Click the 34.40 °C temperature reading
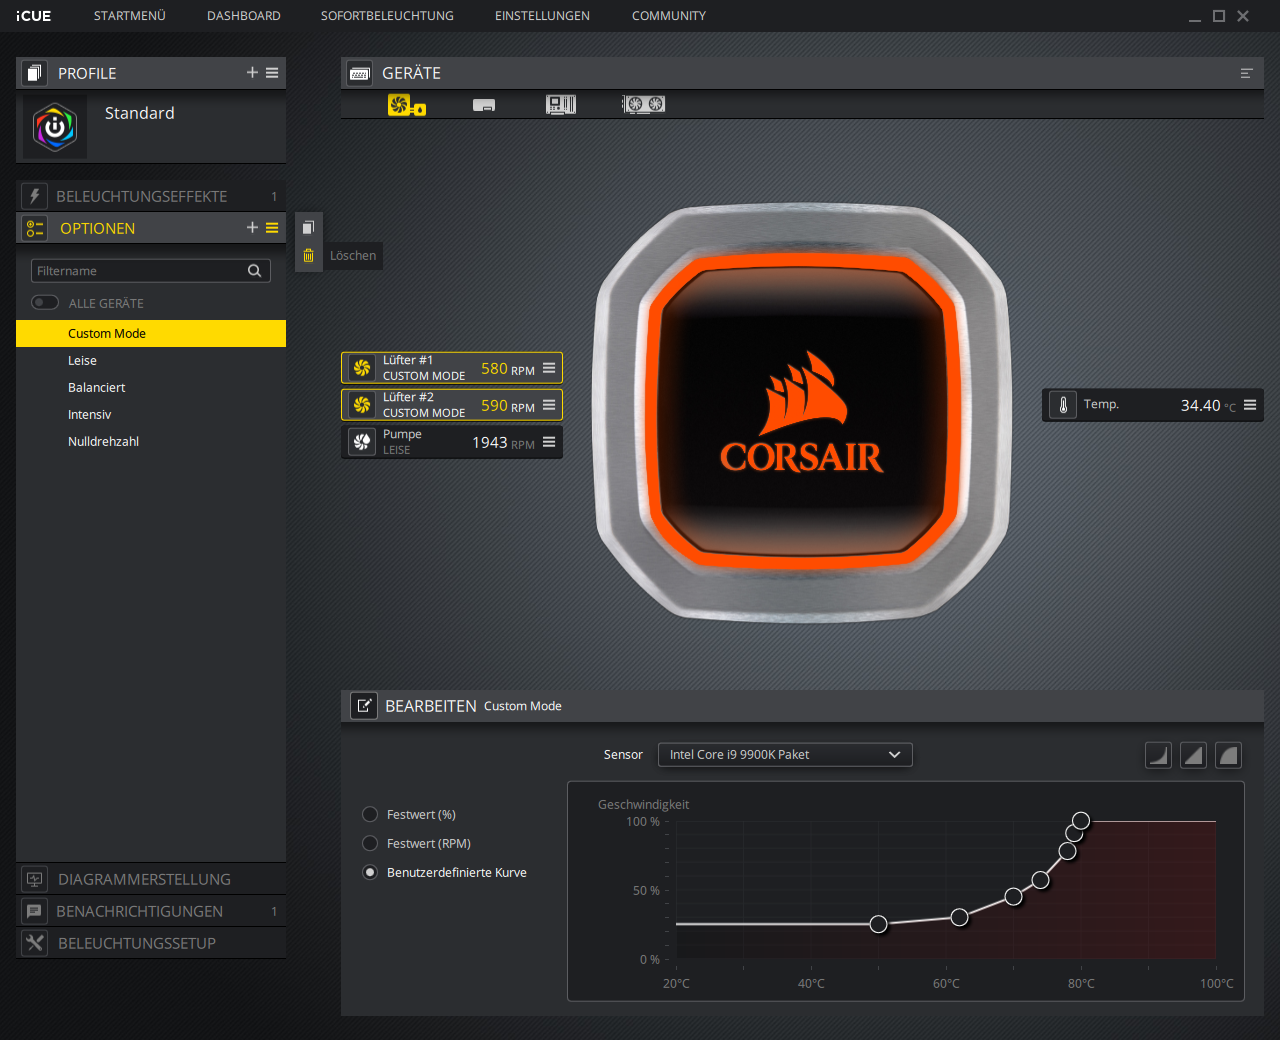Viewport: 1280px width, 1040px height. (1208, 406)
